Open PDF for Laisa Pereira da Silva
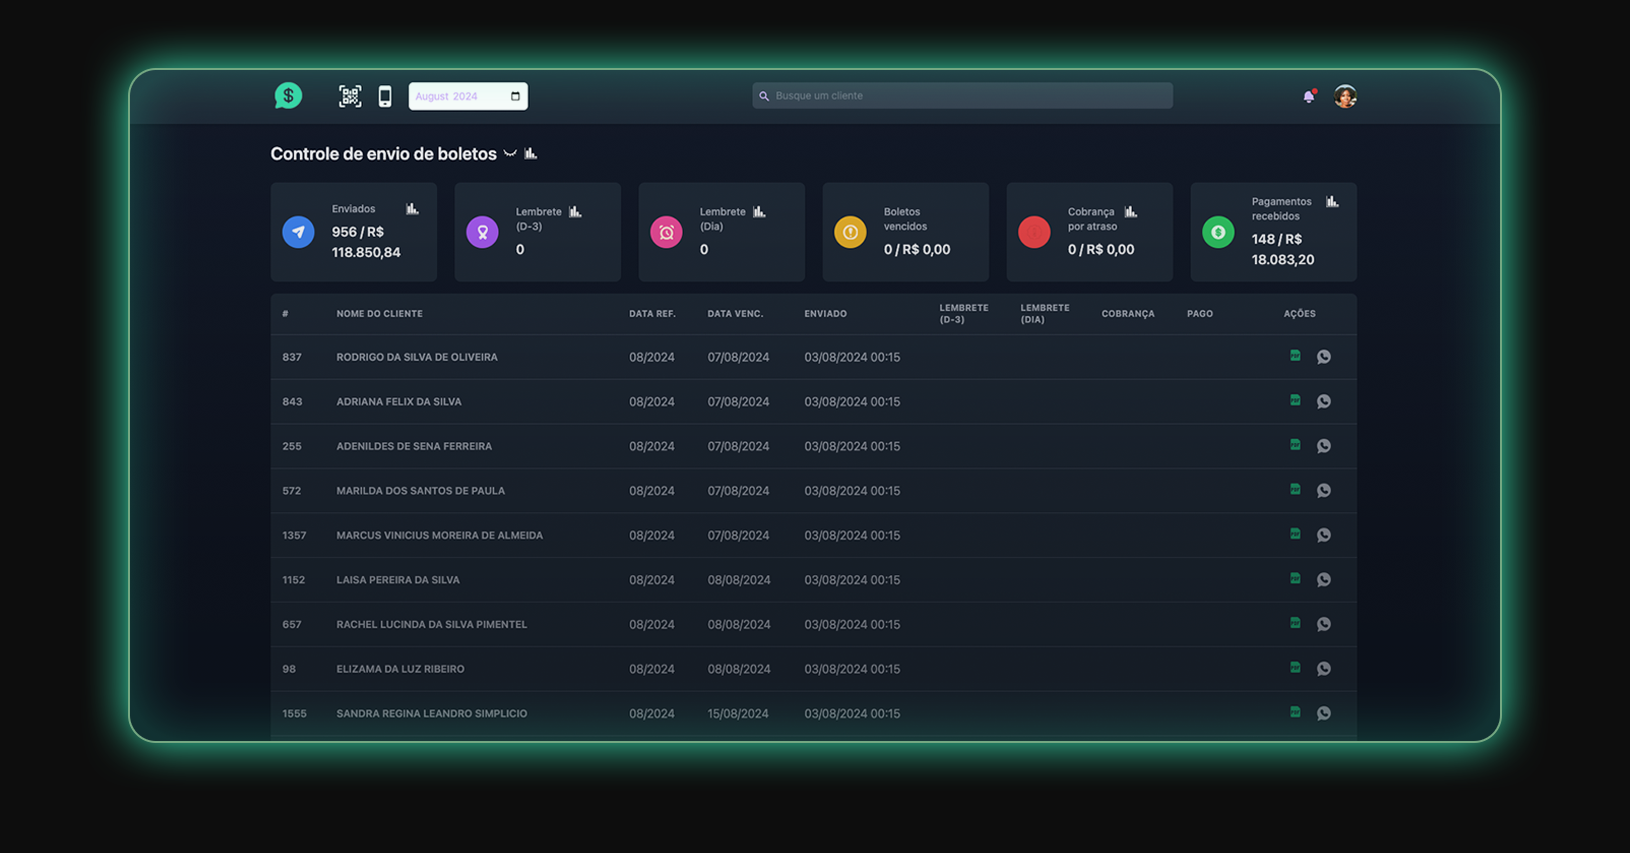Screen dimensions: 1630x853 1295,578
